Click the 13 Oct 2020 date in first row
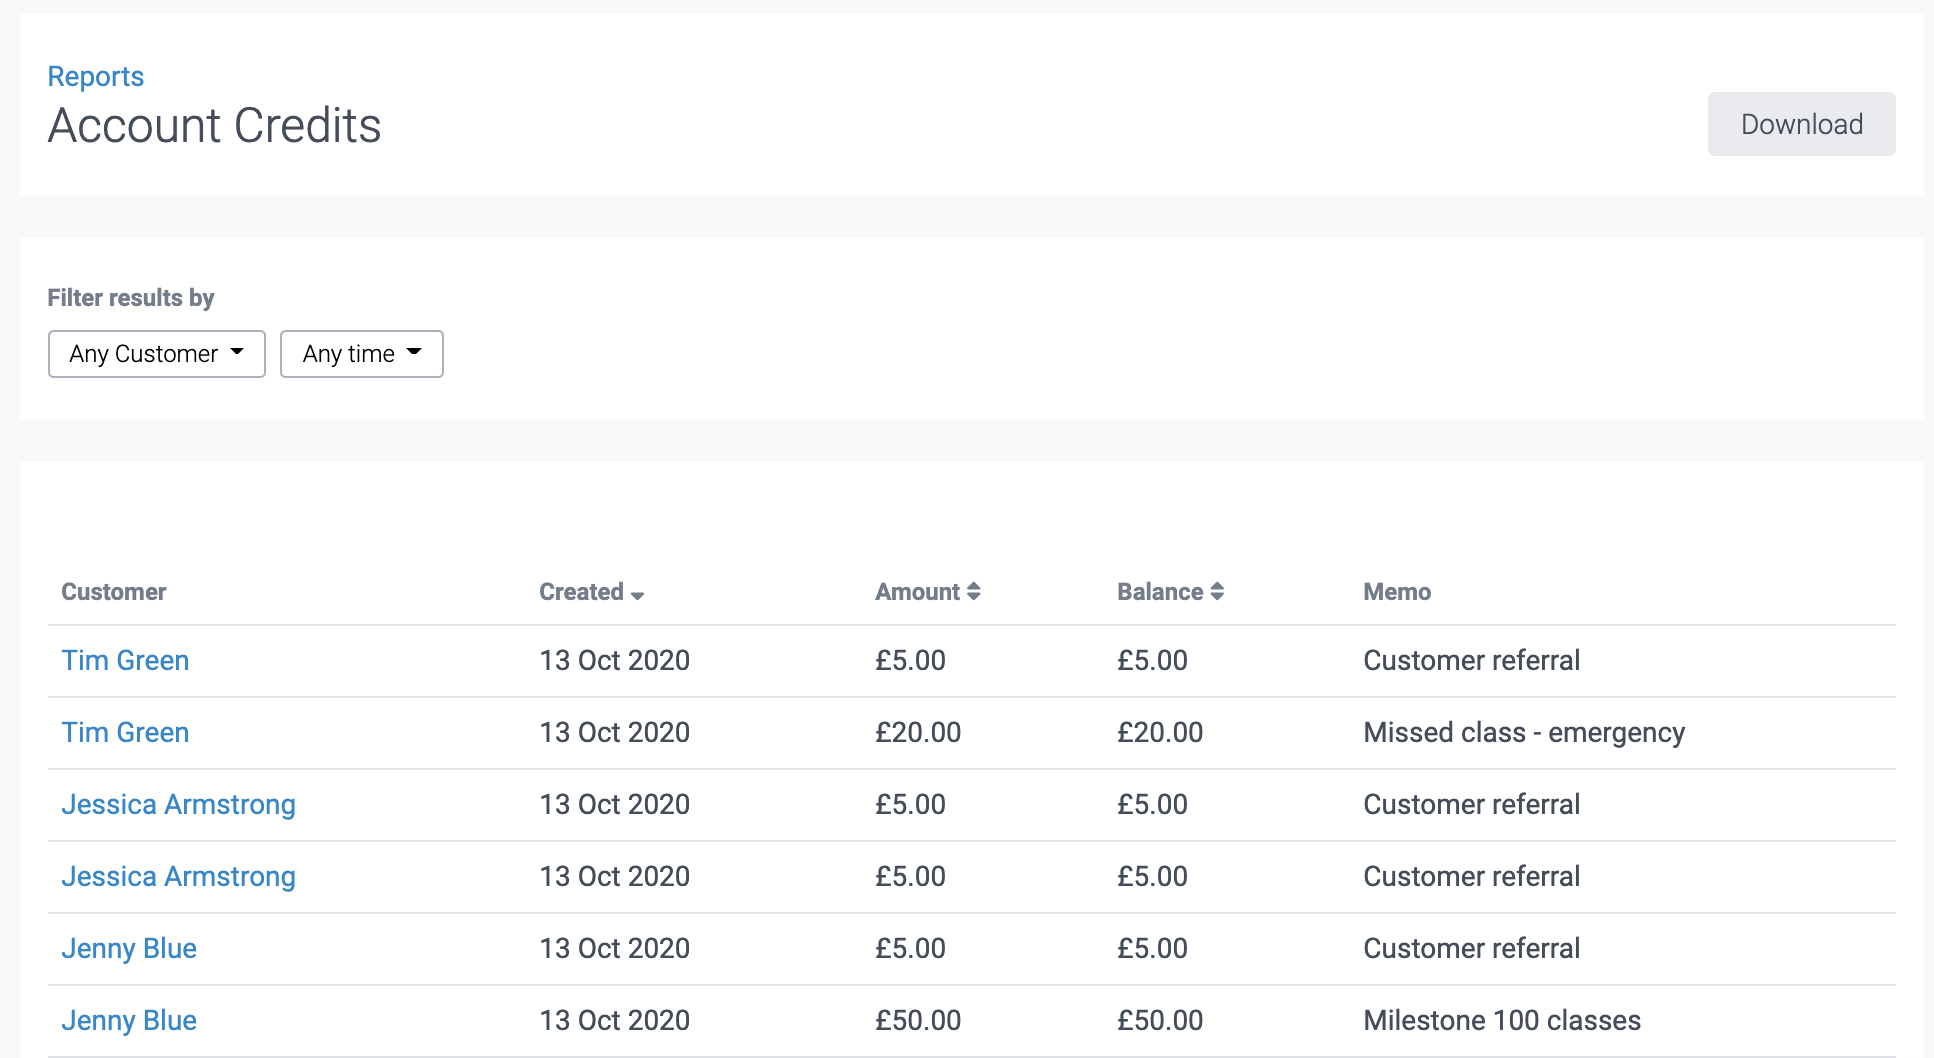Viewport: 1934px width, 1058px height. click(x=614, y=660)
